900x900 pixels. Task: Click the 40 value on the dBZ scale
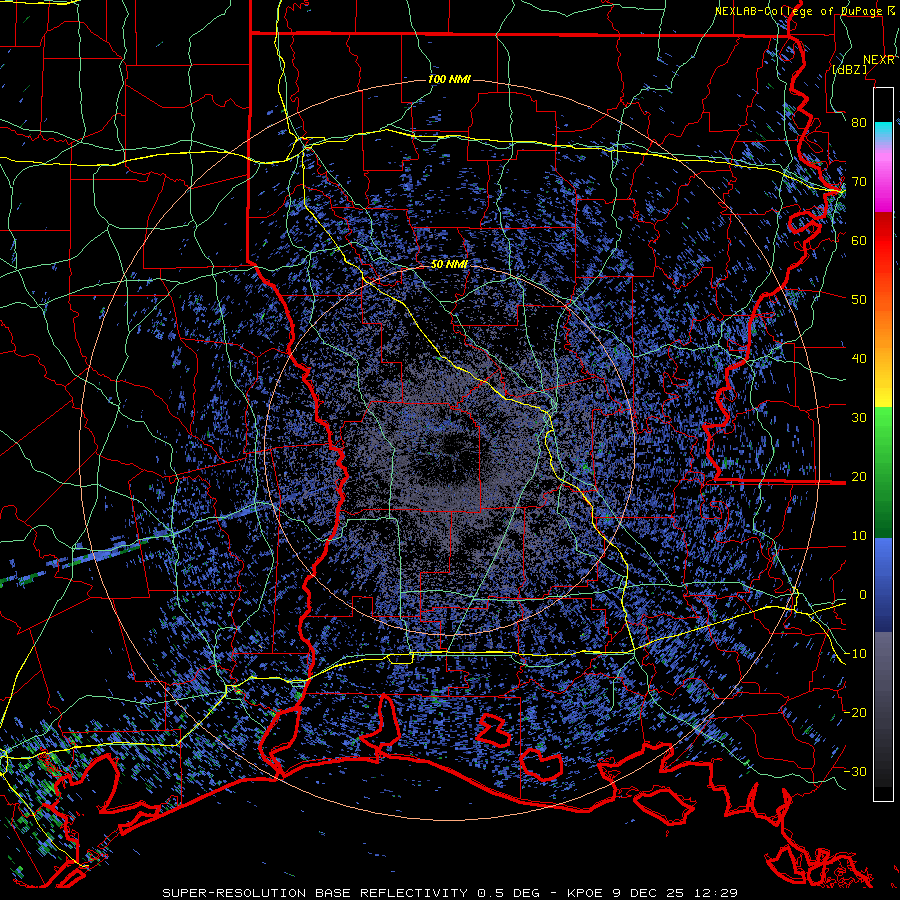(859, 359)
